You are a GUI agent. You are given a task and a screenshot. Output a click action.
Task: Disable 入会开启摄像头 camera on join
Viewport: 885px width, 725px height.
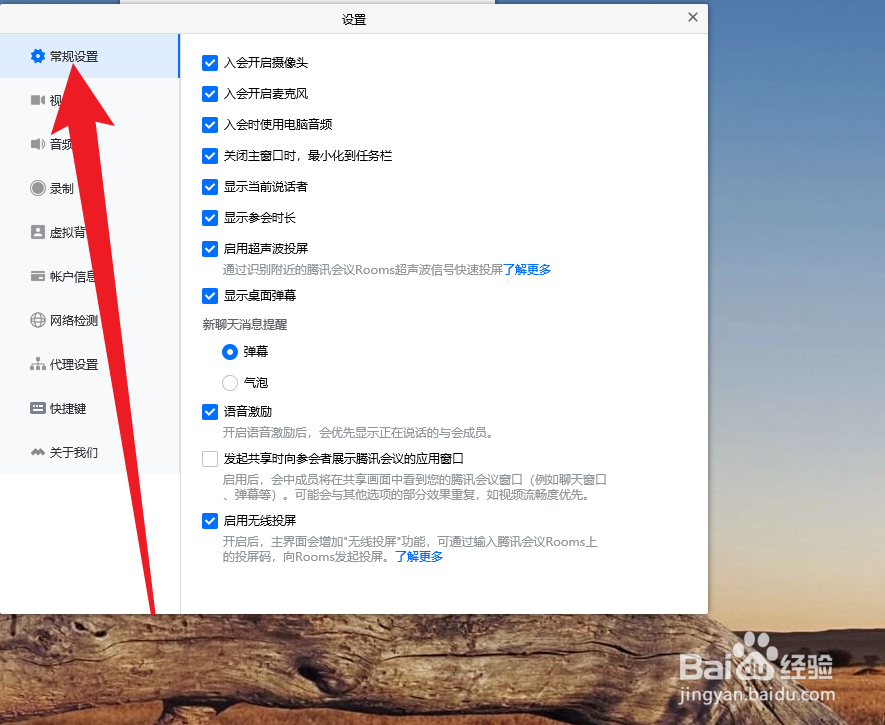210,62
